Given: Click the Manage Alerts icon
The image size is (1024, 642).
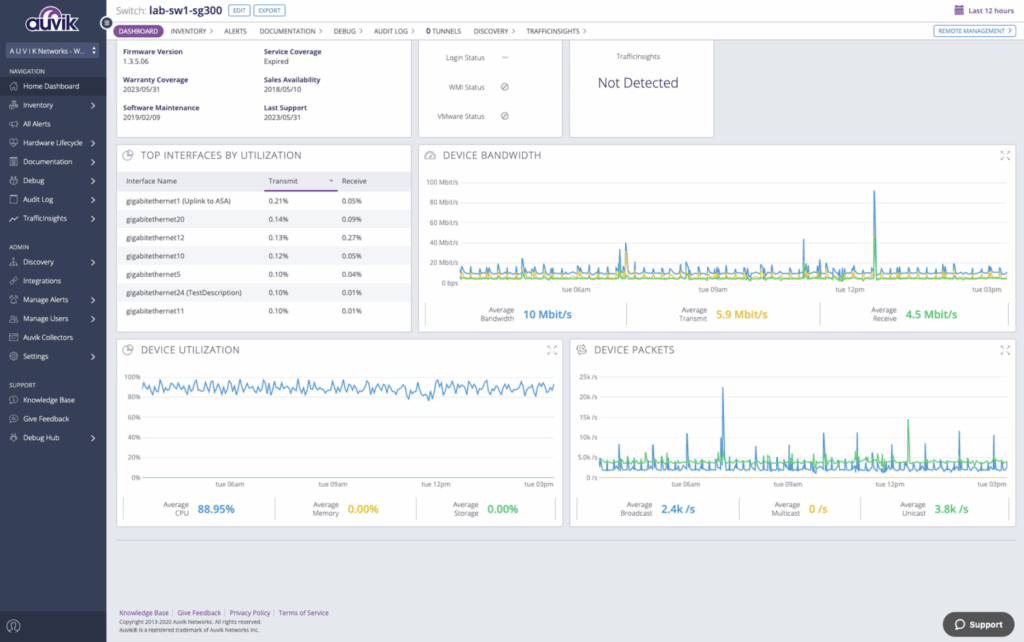Looking at the screenshot, I should click(x=14, y=300).
